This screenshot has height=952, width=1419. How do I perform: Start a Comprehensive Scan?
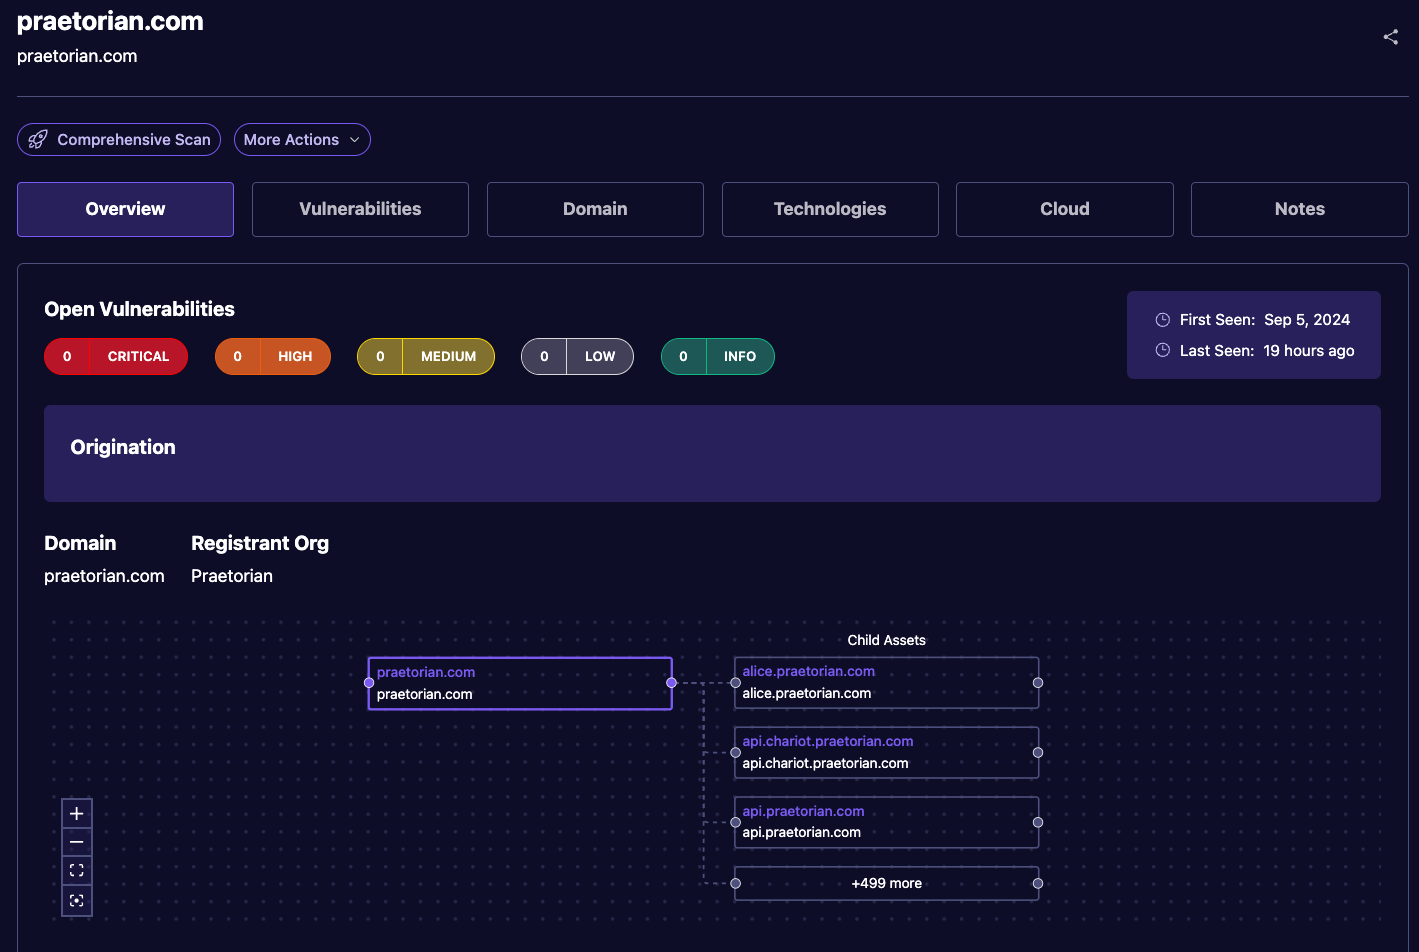pyautogui.click(x=119, y=140)
